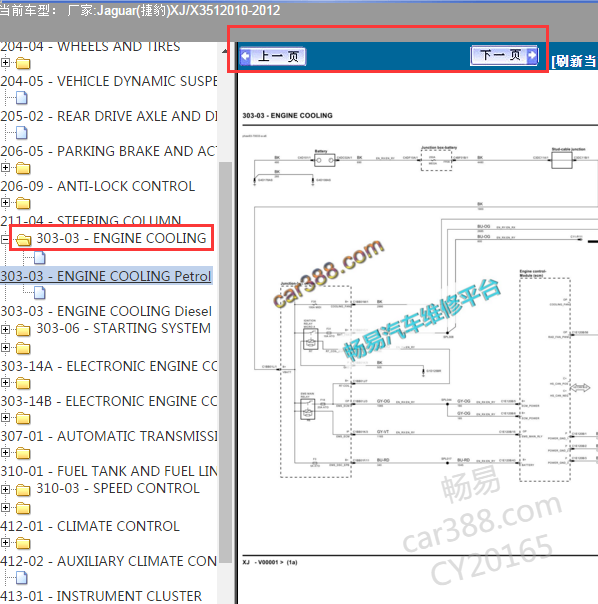
Task: Select 310-01 - FUEL TANK AND FUEL label
Action: pos(109,471)
